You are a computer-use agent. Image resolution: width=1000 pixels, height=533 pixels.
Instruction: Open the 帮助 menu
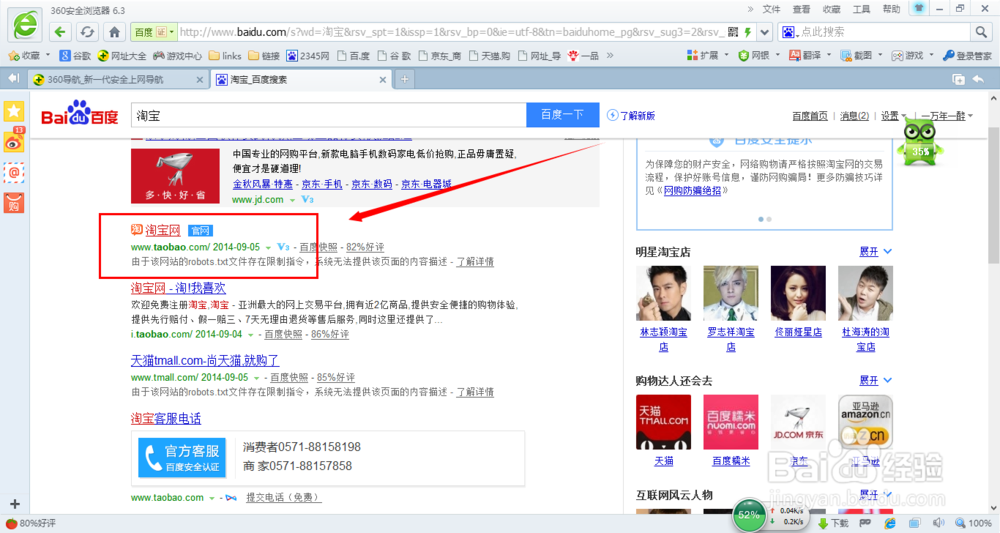click(892, 9)
